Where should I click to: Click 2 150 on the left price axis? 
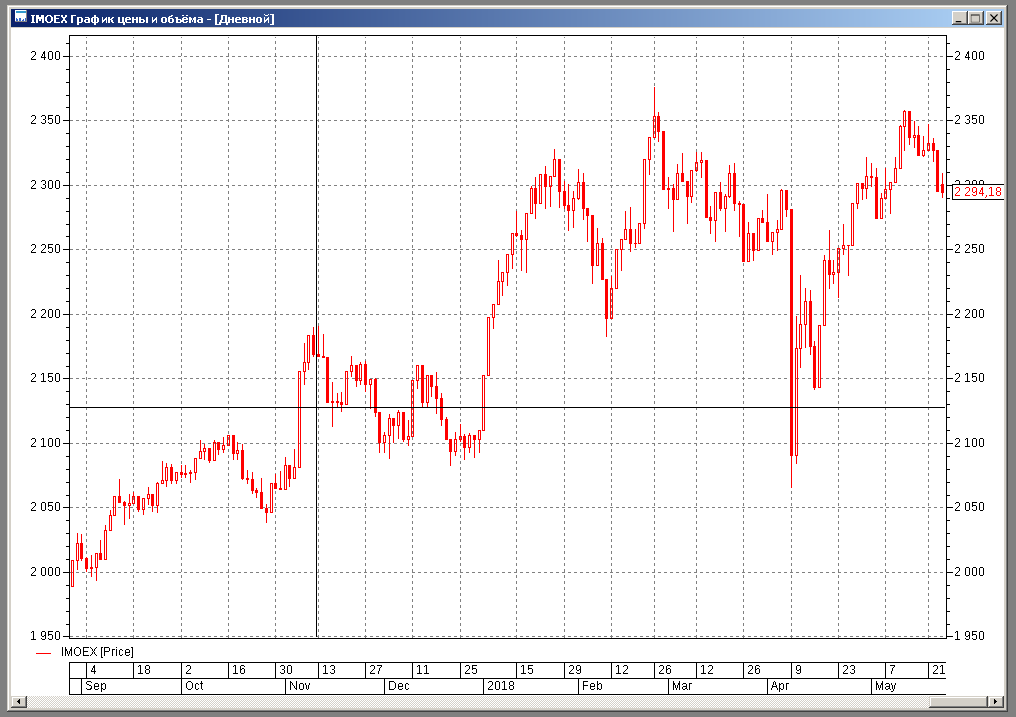(45, 378)
